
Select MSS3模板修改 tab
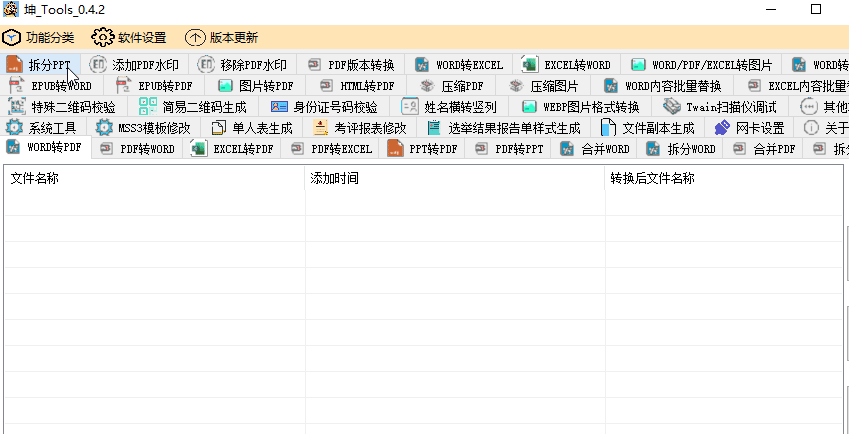(x=143, y=127)
